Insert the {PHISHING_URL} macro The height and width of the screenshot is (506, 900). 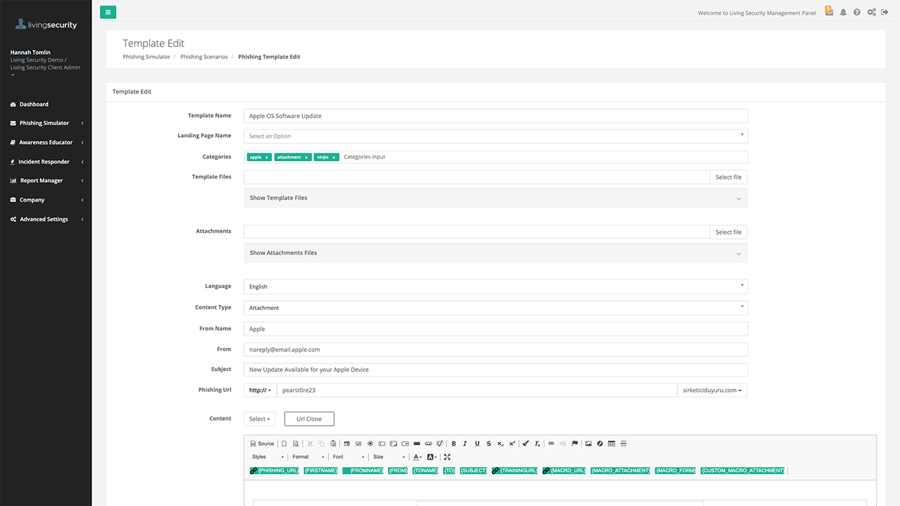274,470
